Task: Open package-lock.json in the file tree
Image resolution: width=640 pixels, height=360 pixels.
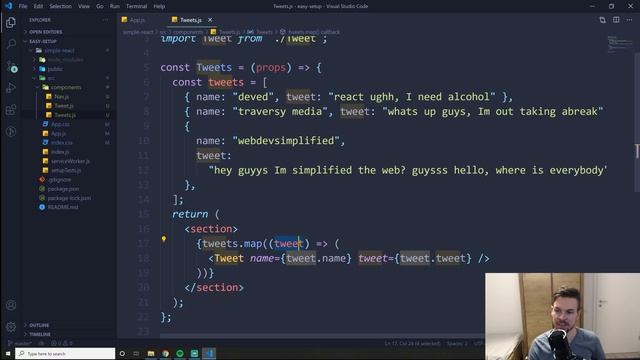Action: pos(69,198)
